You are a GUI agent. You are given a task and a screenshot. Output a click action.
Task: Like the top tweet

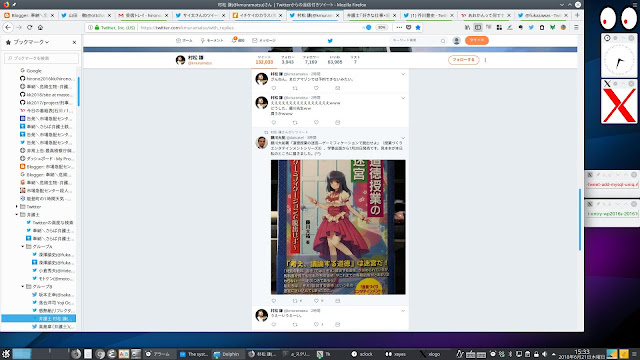point(316,88)
